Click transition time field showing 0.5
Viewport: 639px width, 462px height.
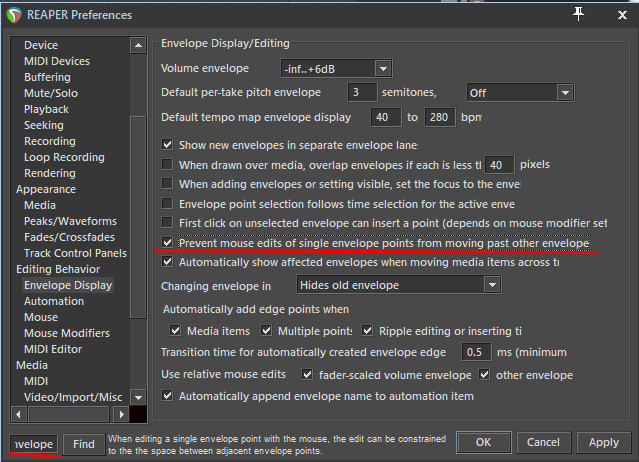[476, 352]
